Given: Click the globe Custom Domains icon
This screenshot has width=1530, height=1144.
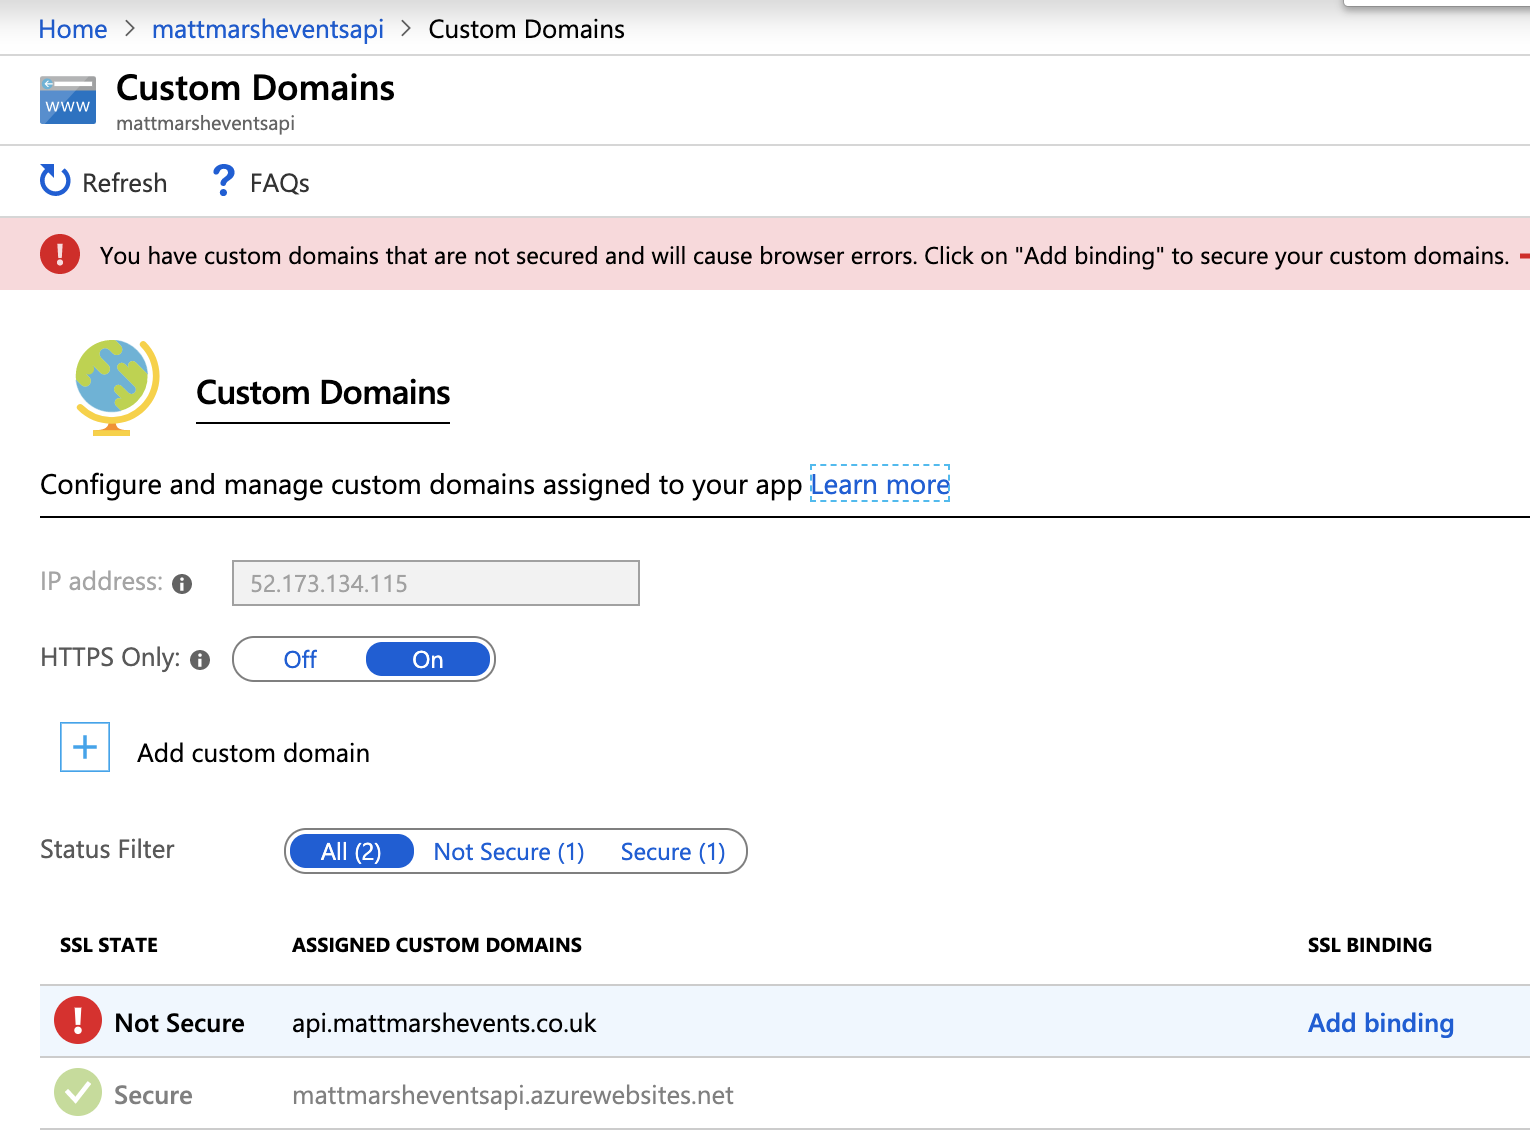Looking at the screenshot, I should (x=116, y=387).
